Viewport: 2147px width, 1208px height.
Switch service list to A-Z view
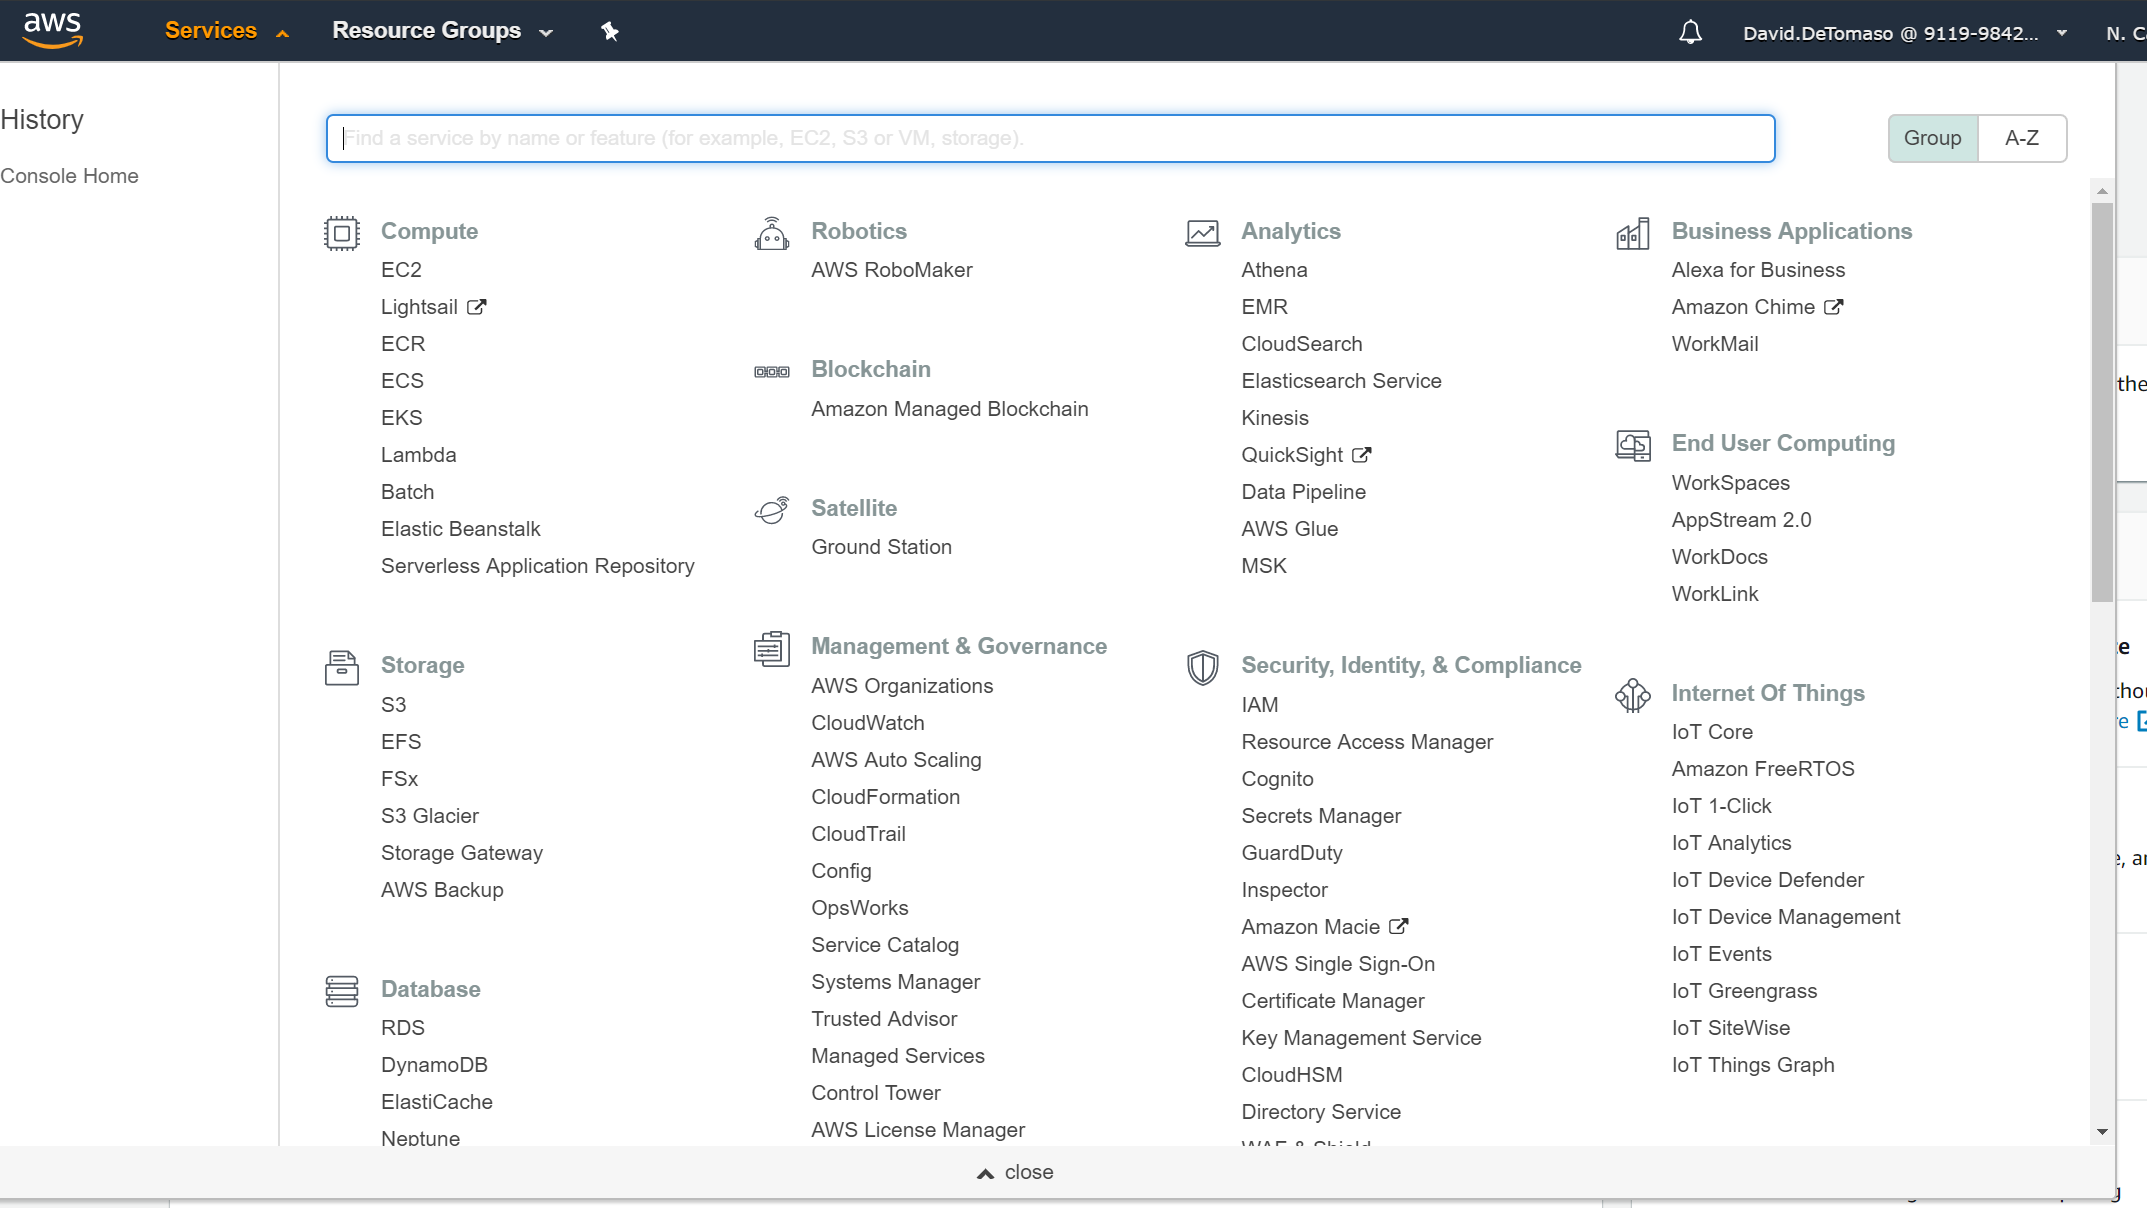[2021, 138]
